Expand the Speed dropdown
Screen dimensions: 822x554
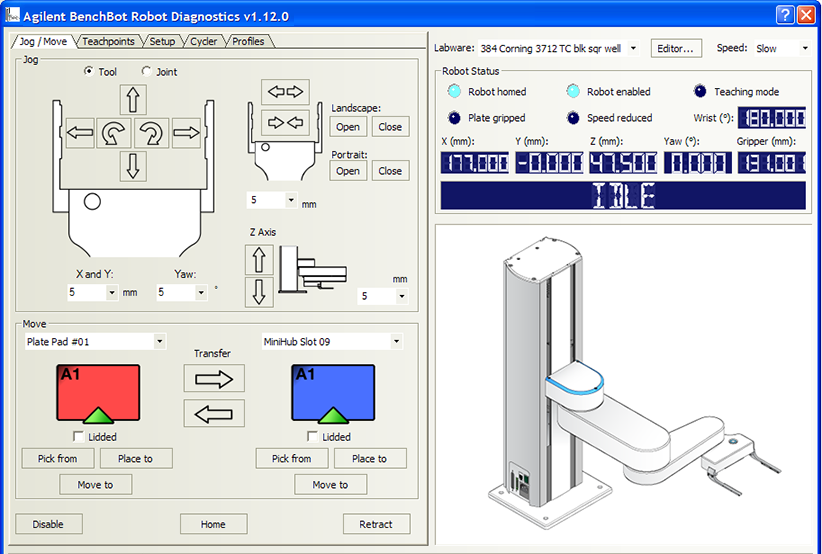(804, 48)
